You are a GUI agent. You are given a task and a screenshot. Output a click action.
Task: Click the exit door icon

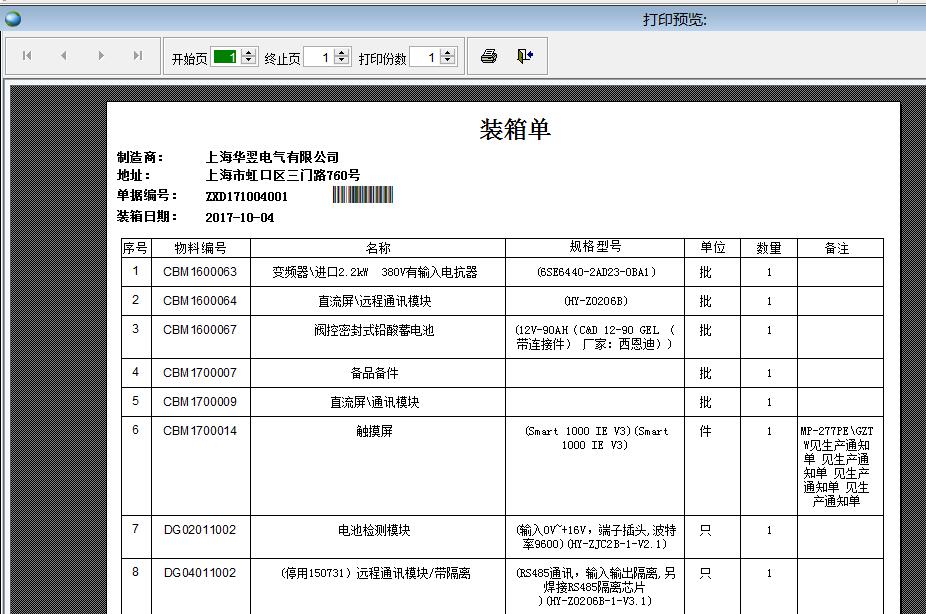525,56
